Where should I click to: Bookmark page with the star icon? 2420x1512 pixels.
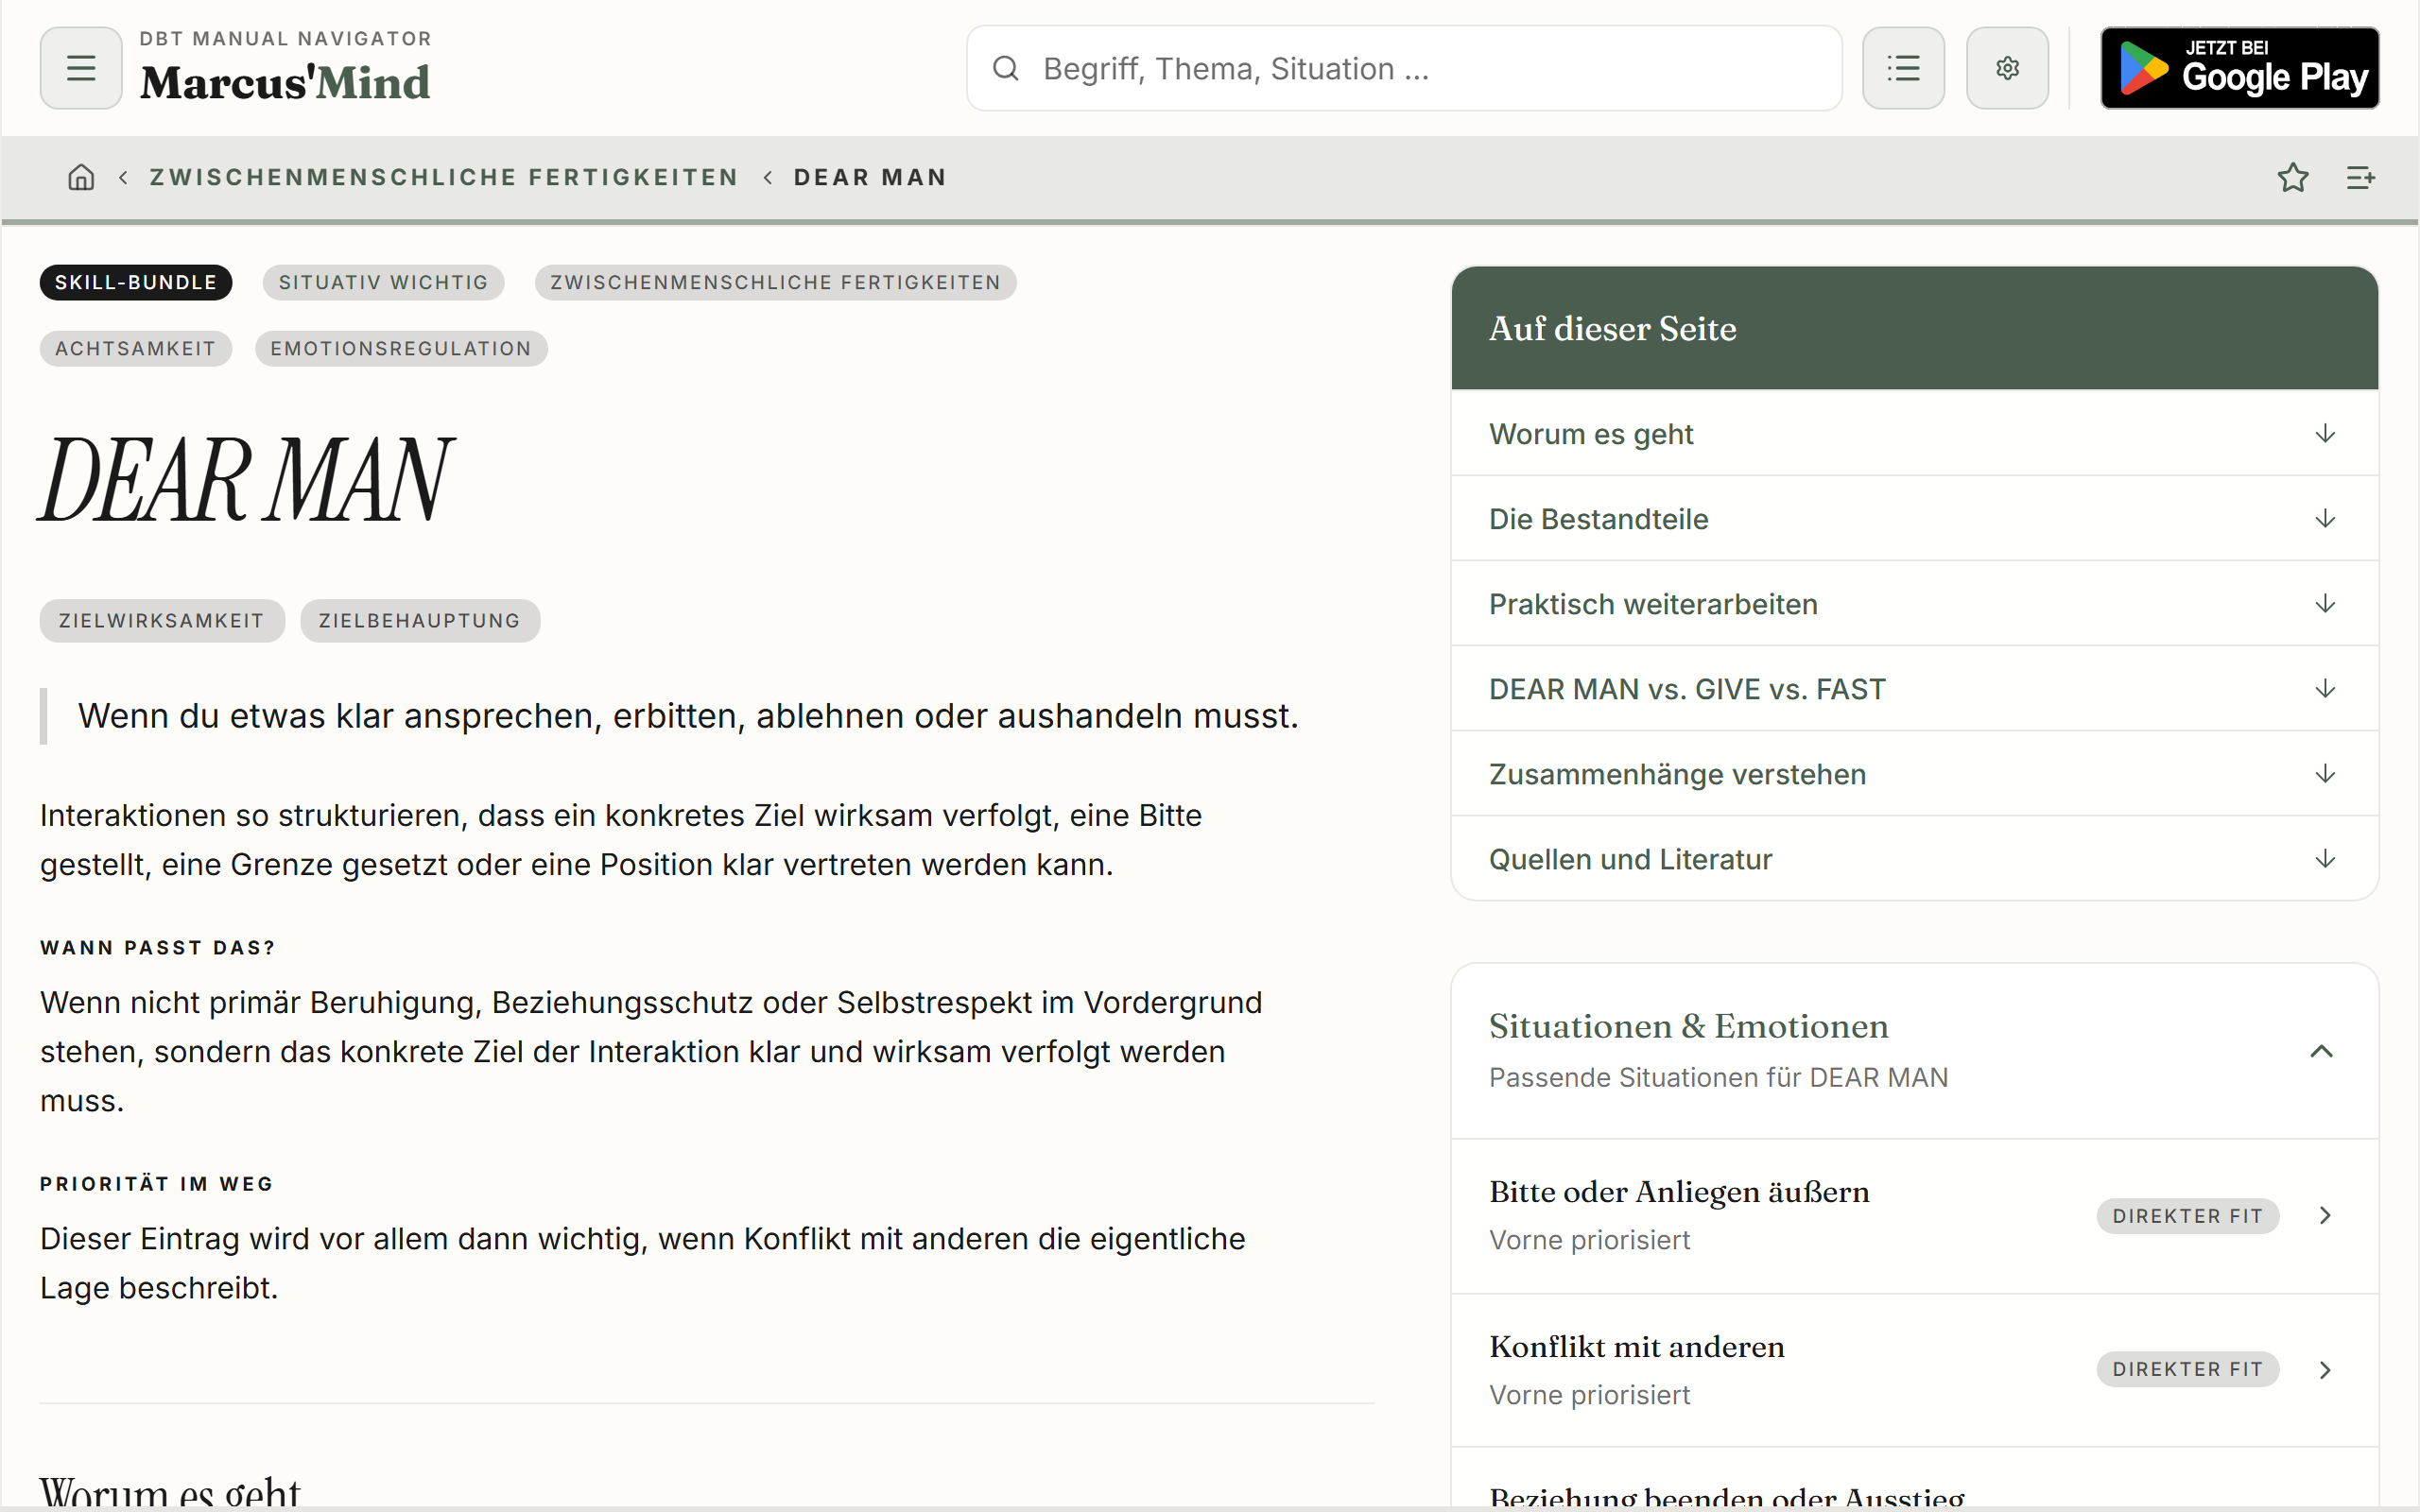point(2293,177)
